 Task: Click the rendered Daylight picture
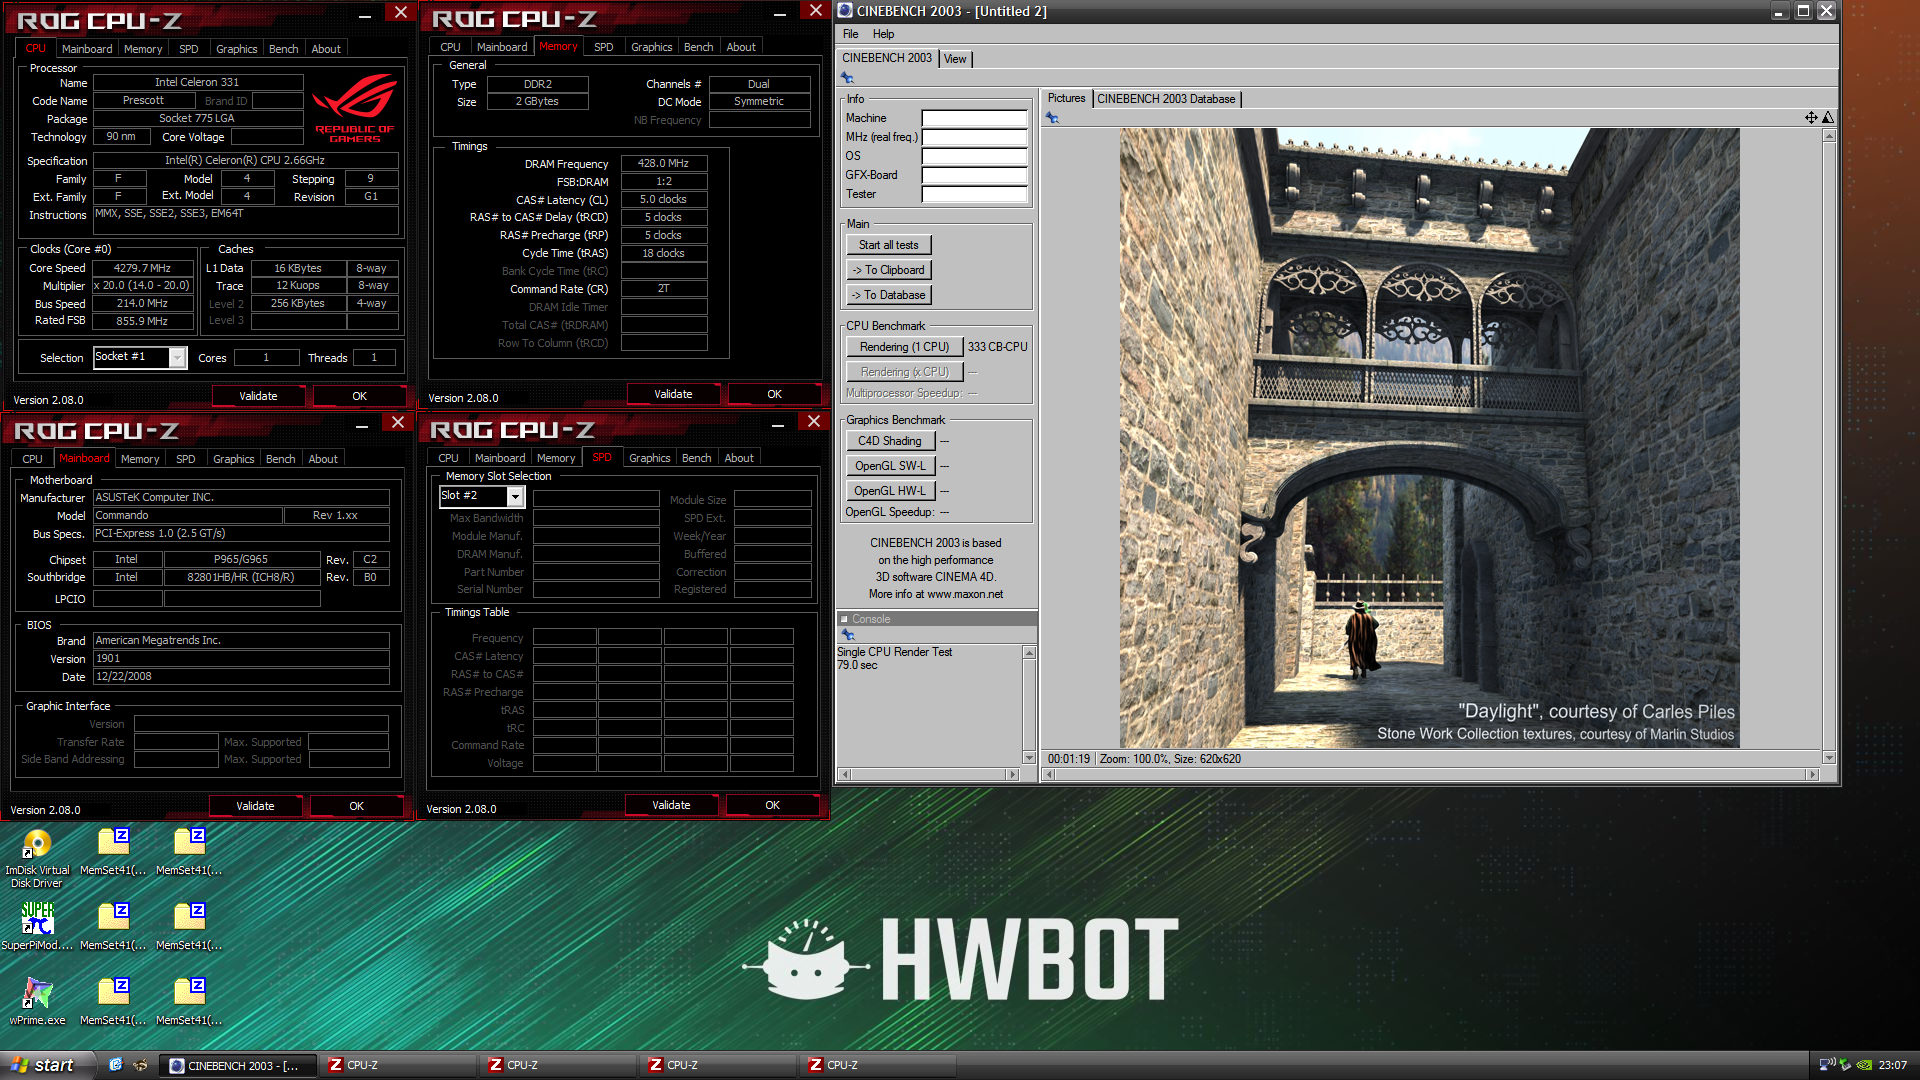1430,438
